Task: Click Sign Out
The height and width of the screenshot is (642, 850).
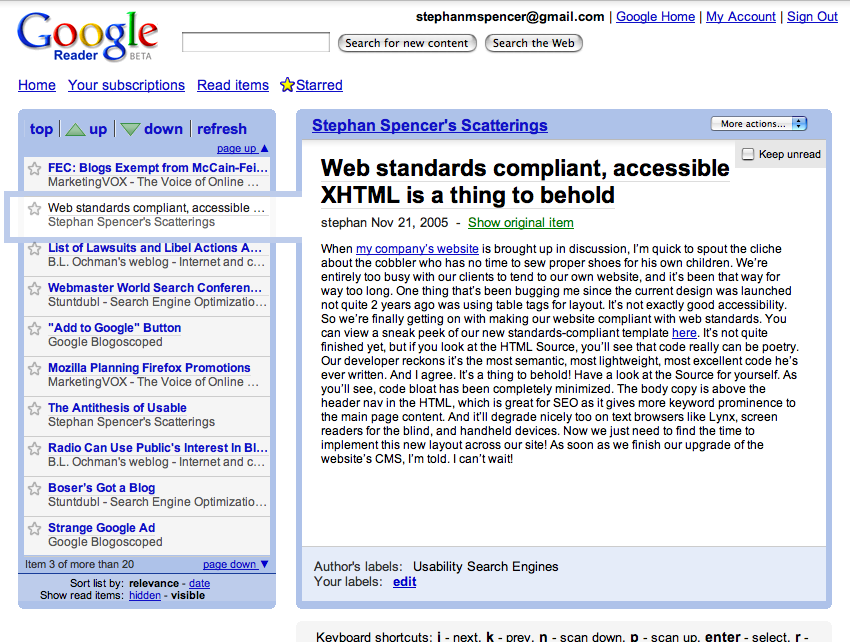Action: pos(812,17)
